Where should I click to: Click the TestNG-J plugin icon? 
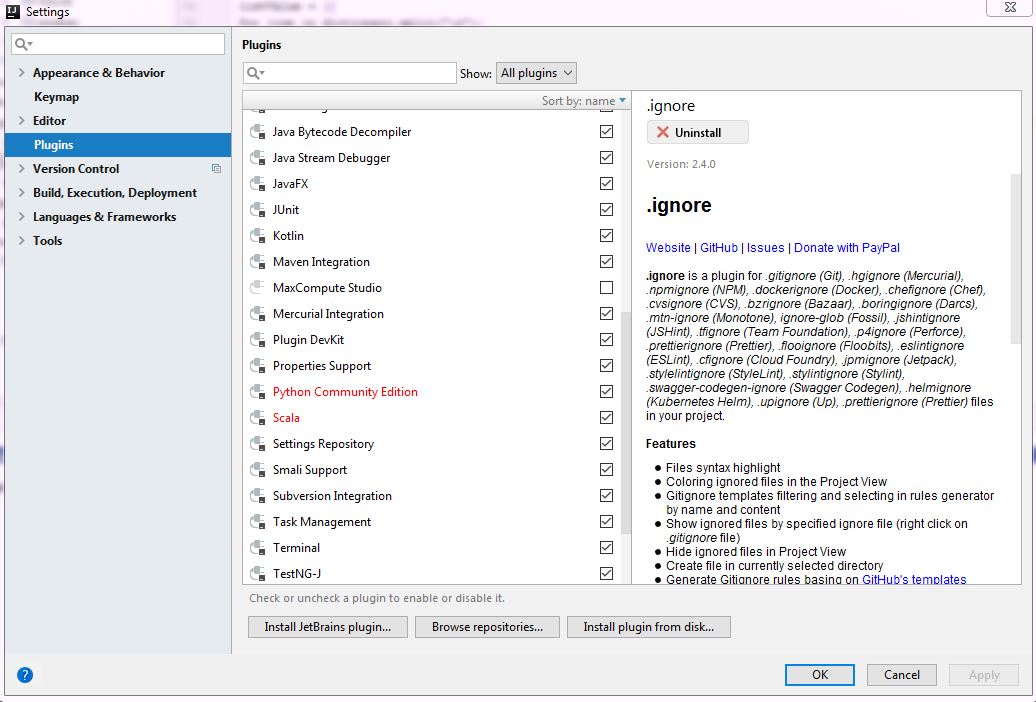tap(258, 573)
